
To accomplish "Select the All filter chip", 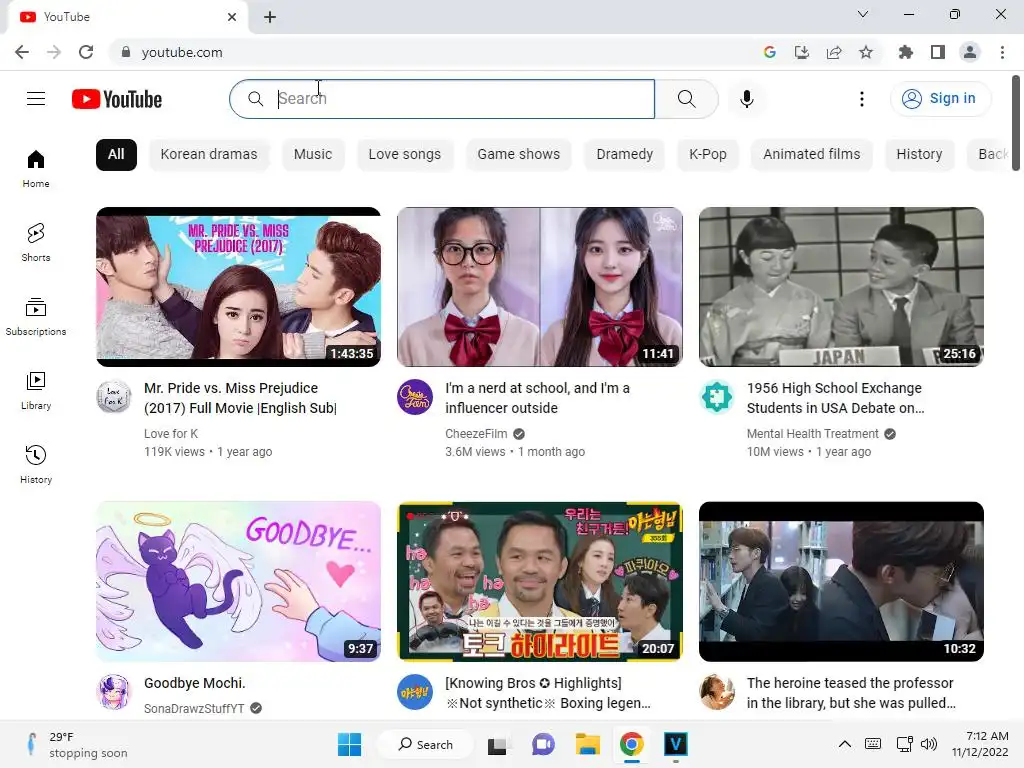I will [x=116, y=155].
